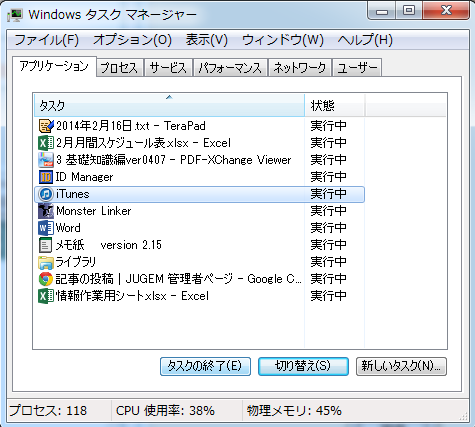This screenshot has width=475, height=427.
Task: Select the Monster Linker icon
Action: (x=46, y=211)
